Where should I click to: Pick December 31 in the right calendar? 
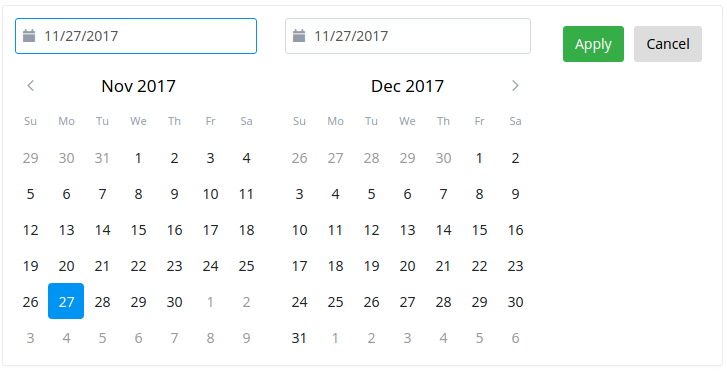[299, 338]
